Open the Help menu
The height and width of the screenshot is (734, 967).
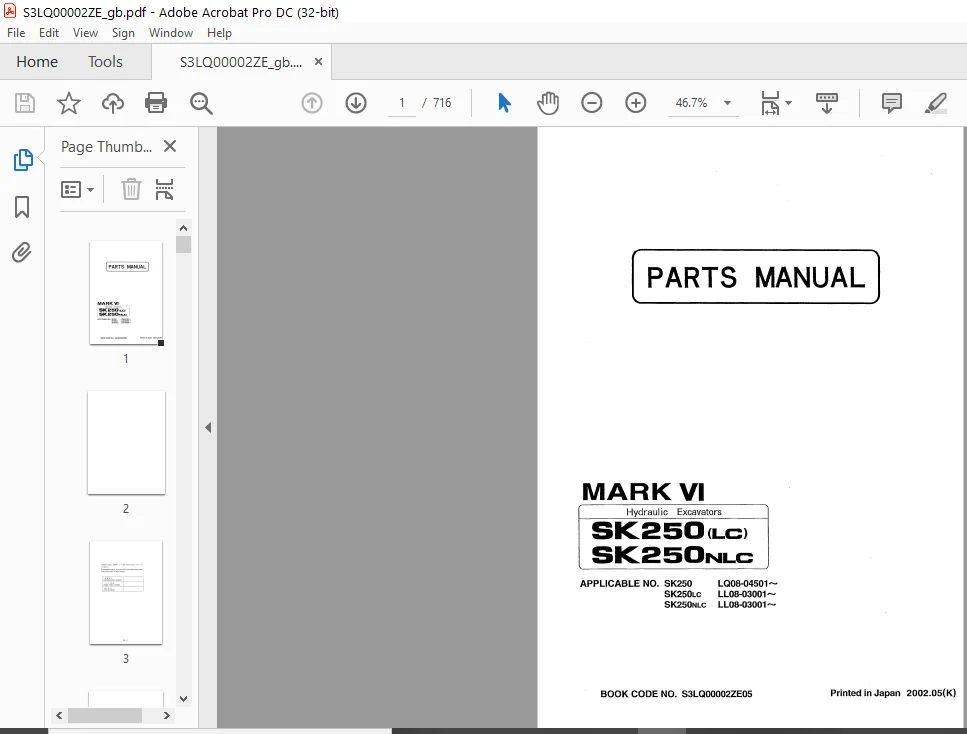[219, 33]
